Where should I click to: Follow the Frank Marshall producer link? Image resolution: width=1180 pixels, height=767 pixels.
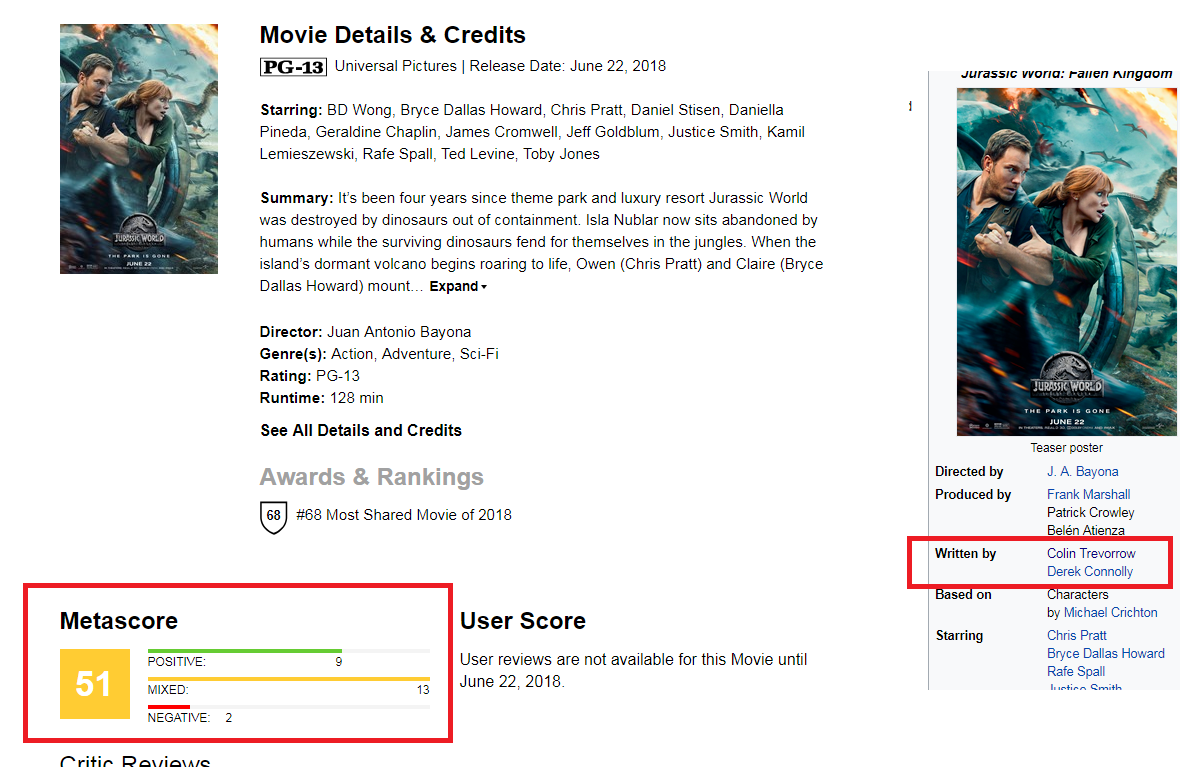(x=1088, y=495)
